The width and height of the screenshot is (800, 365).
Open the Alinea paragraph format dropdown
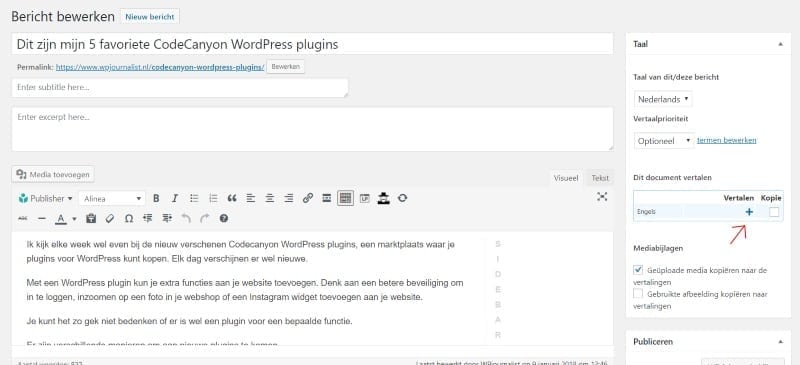(x=112, y=199)
